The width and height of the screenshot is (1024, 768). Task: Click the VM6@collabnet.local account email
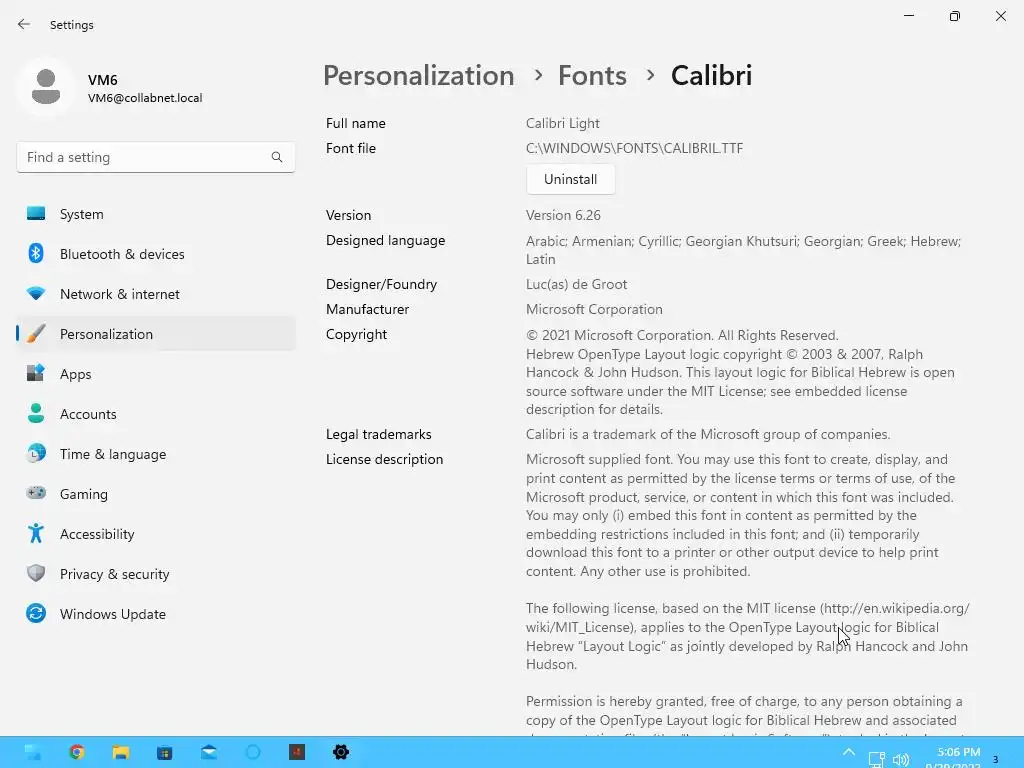(x=145, y=98)
